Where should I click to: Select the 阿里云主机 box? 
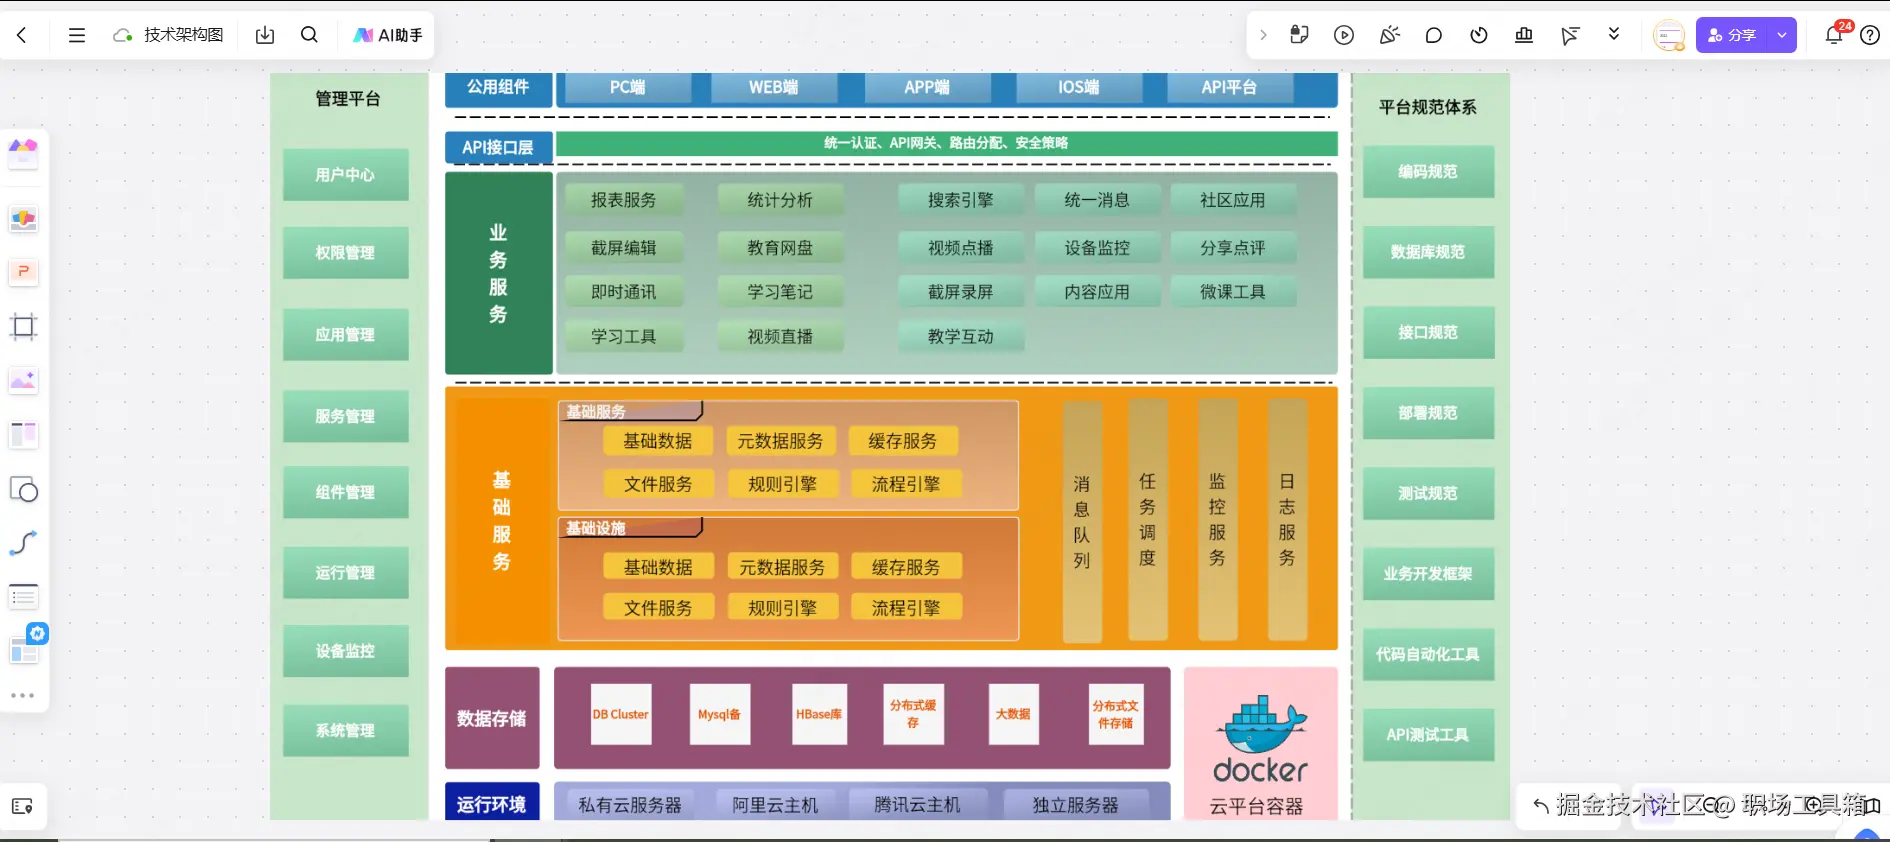pos(775,805)
